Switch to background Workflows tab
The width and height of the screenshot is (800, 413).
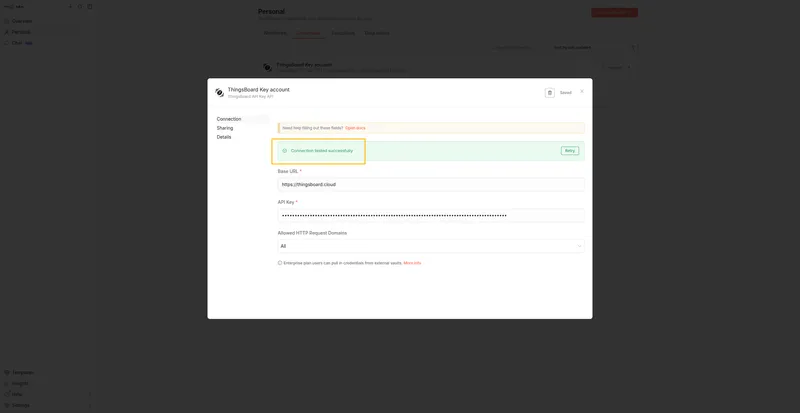pos(275,33)
